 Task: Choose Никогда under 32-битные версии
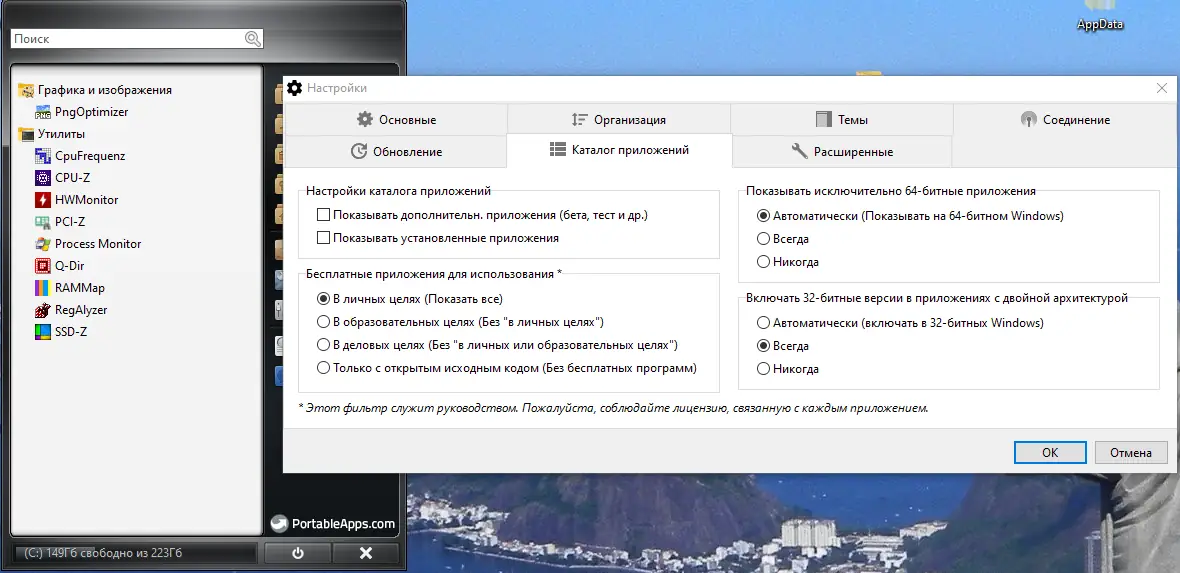click(763, 369)
